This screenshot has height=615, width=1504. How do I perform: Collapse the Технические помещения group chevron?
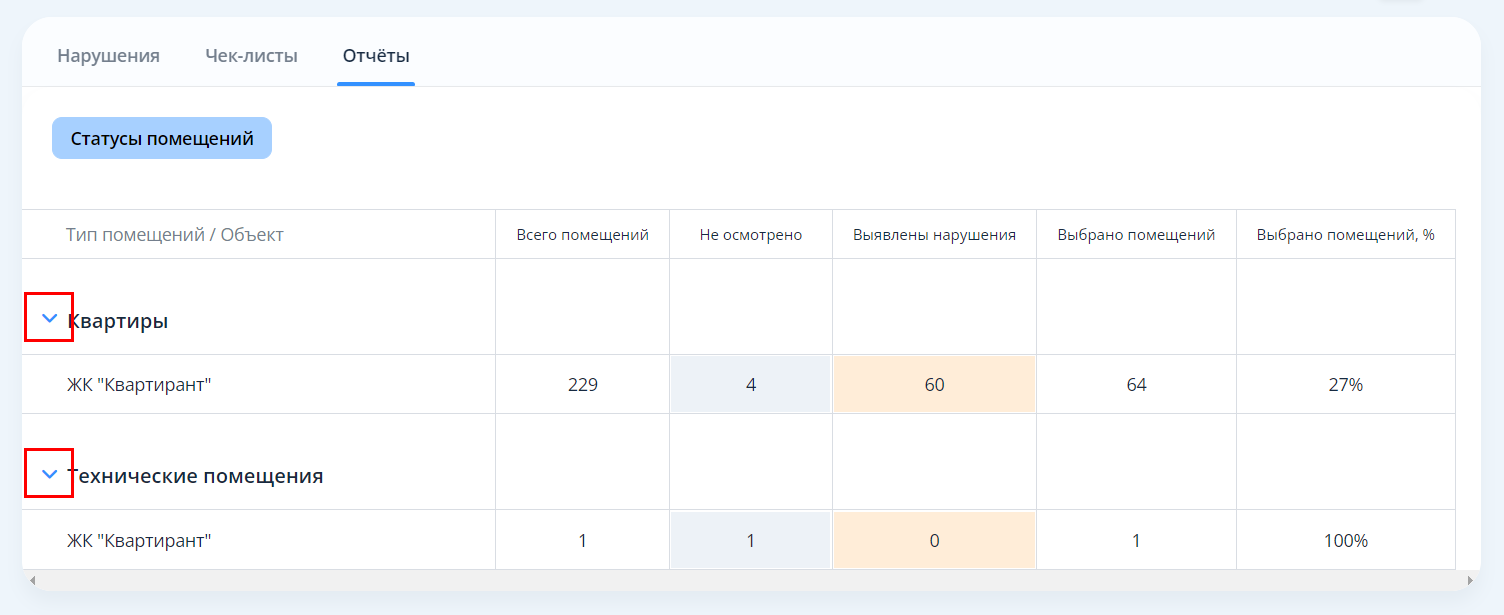(49, 474)
